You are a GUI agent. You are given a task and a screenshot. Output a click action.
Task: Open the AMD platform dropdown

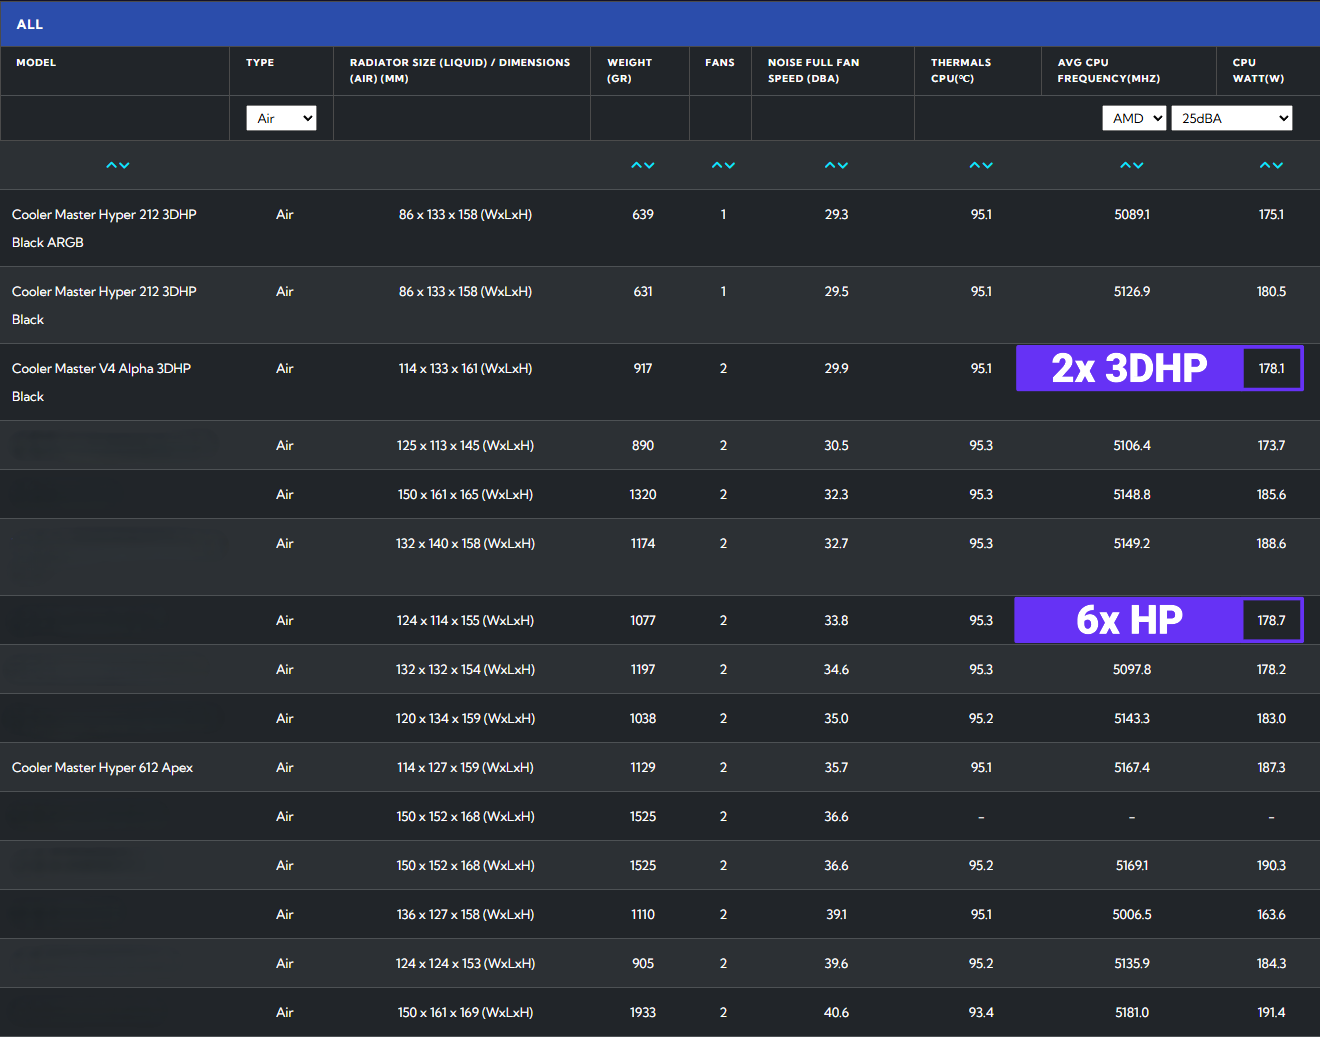pos(1135,118)
